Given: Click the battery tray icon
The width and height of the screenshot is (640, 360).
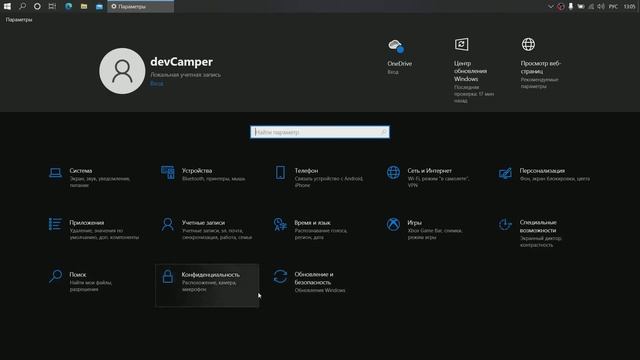Looking at the screenshot, I should pos(581,7).
